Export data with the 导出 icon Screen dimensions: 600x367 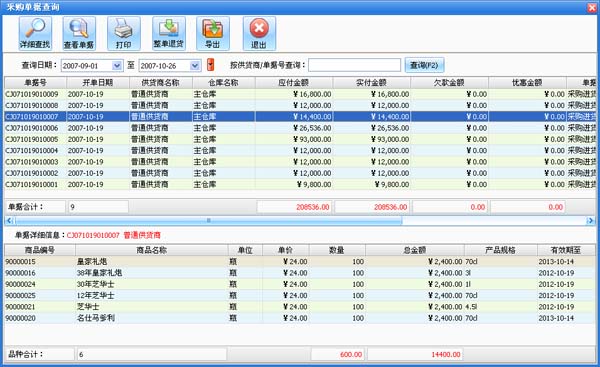213,33
